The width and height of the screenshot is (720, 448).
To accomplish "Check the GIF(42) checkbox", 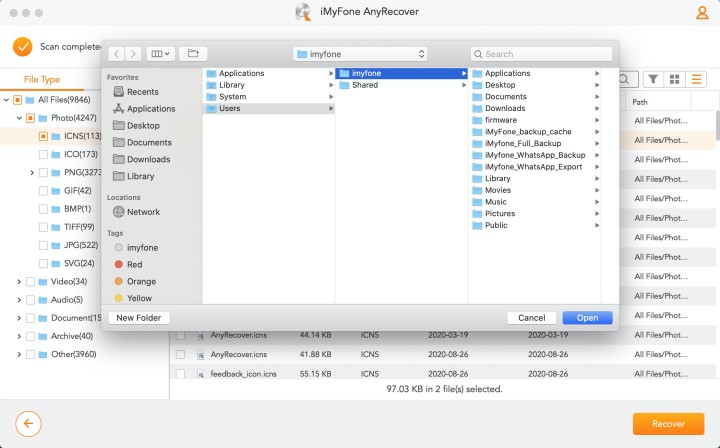I will click(43, 190).
